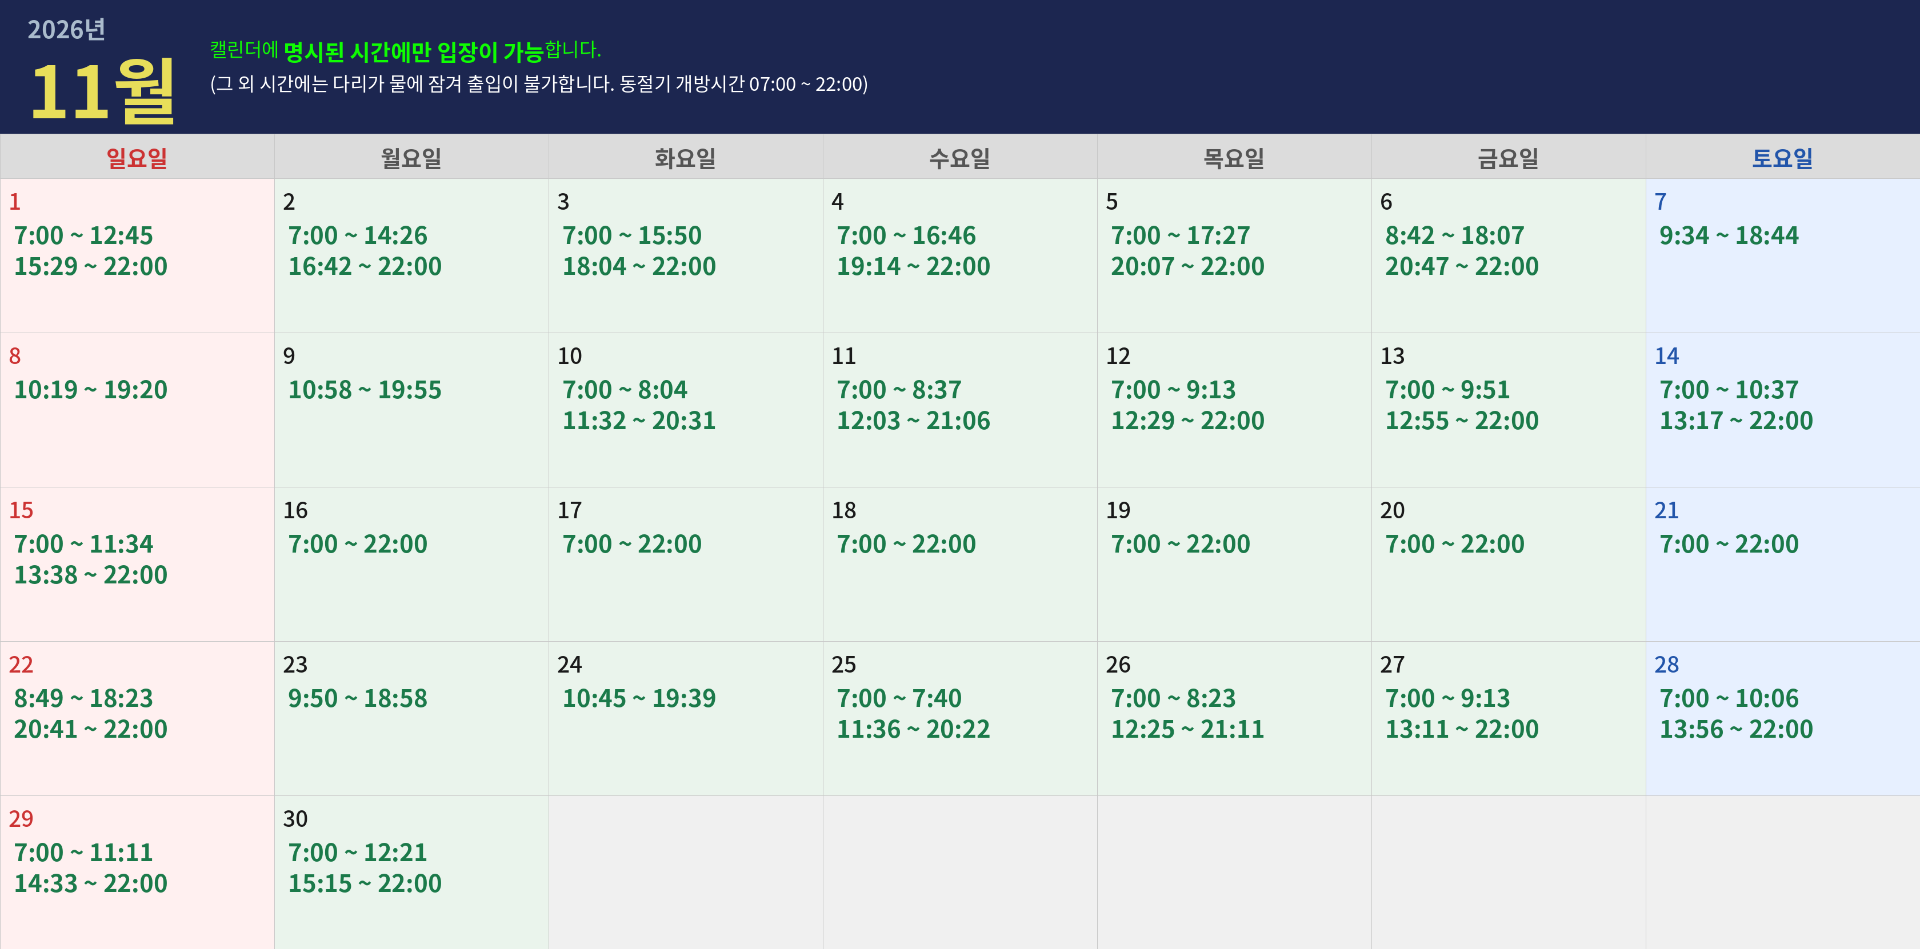Image resolution: width=1920 pixels, height=949 pixels.
Task: Click the date number 29
Action: pos(21,819)
